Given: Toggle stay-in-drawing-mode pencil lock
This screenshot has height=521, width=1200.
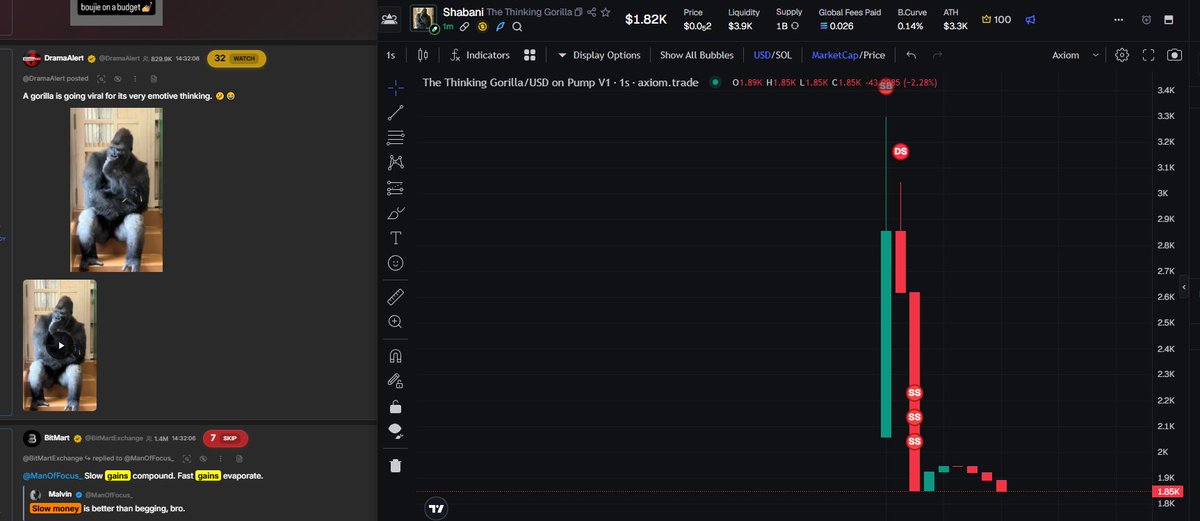Looking at the screenshot, I should [395, 380].
